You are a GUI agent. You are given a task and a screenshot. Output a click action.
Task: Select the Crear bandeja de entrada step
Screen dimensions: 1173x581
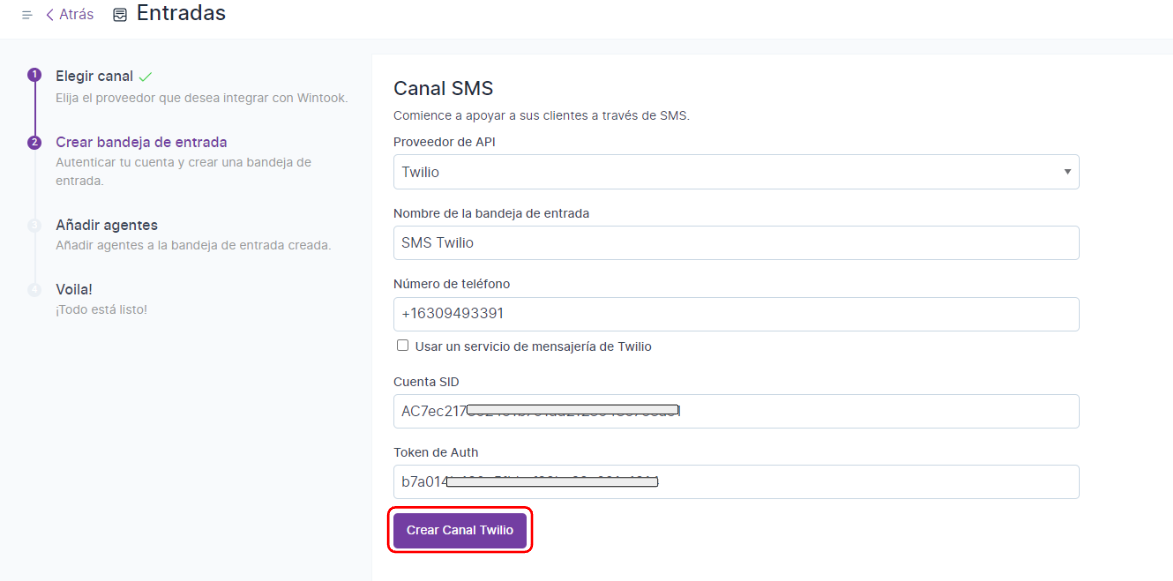pyautogui.click(x=141, y=142)
